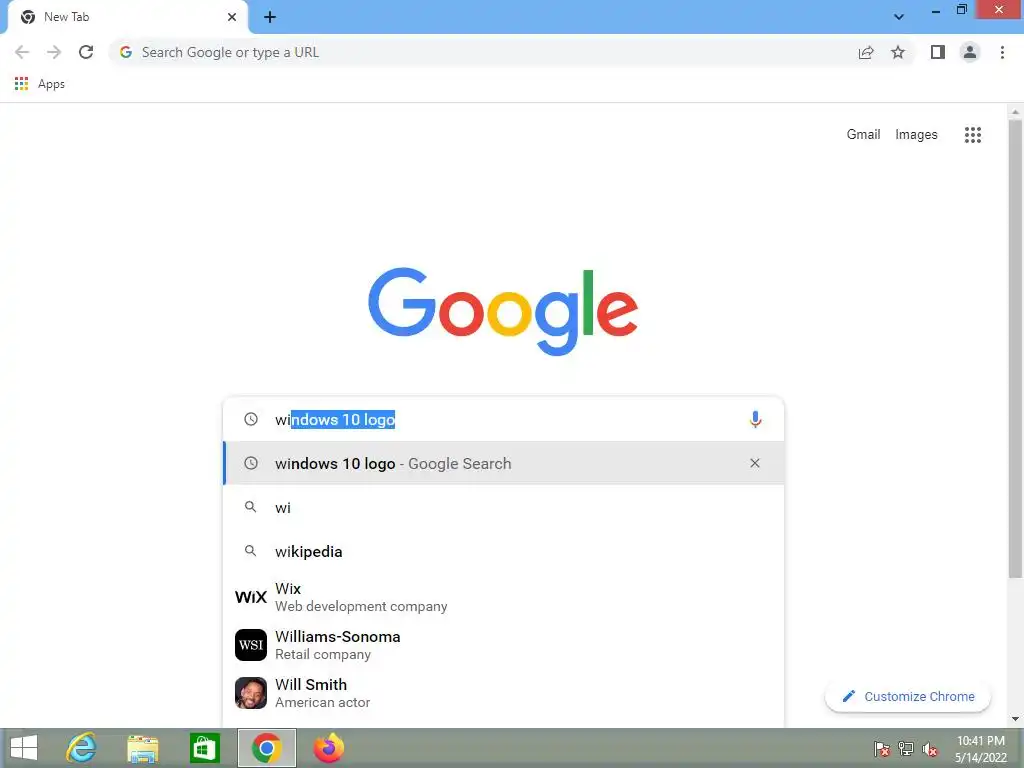Click the network status tray icon

point(906,748)
